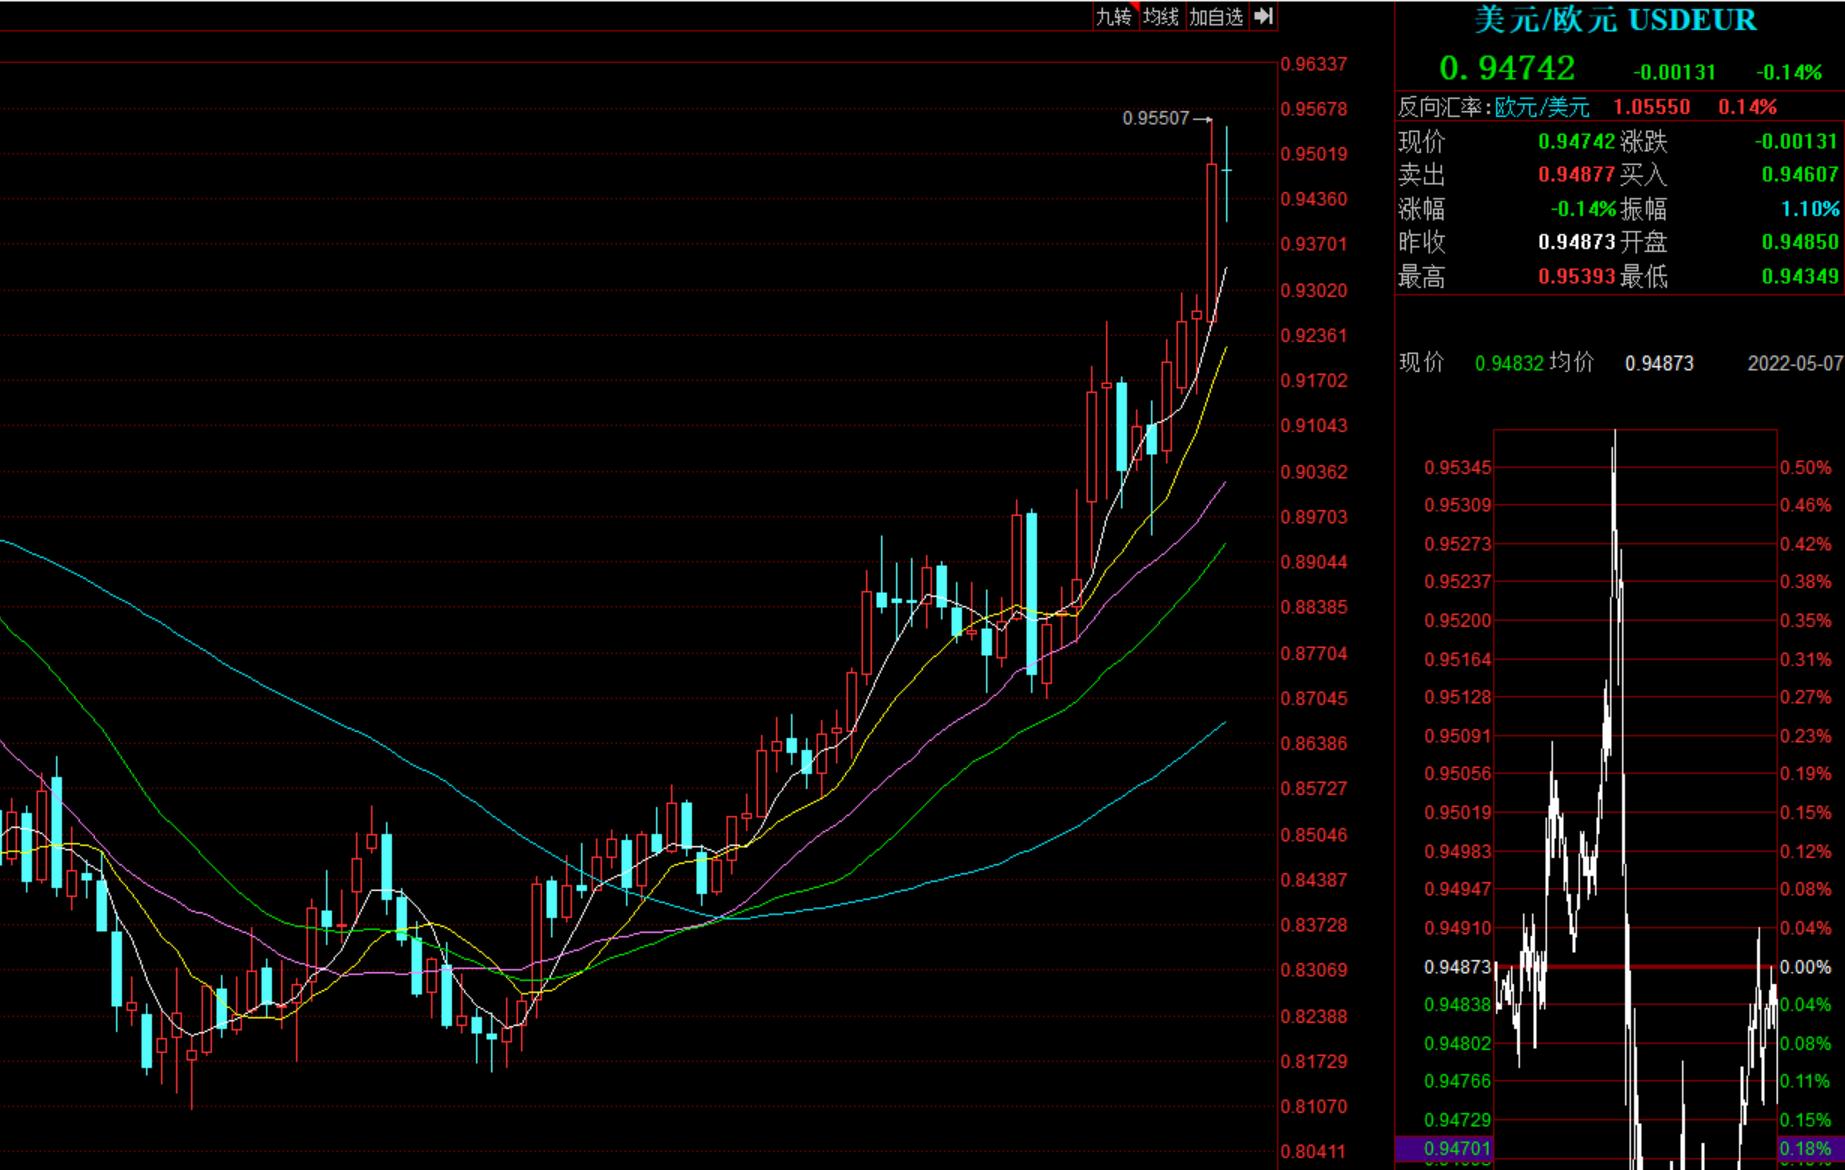Click the 均价 value beside the date
The height and width of the screenshot is (1170, 1845).
1659,363
